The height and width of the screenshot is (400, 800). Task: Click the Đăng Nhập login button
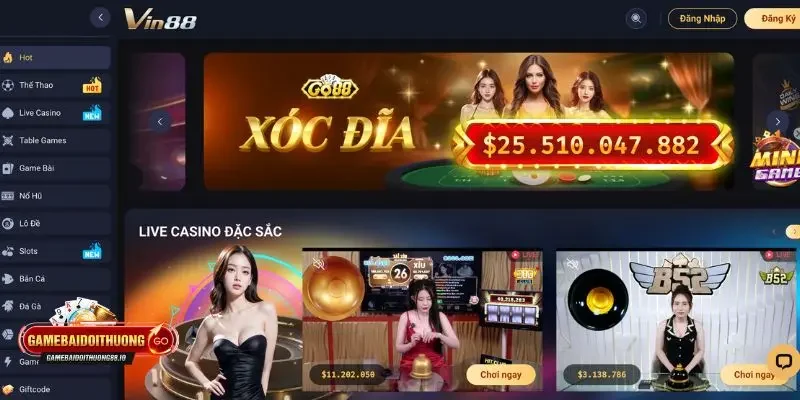coord(703,18)
